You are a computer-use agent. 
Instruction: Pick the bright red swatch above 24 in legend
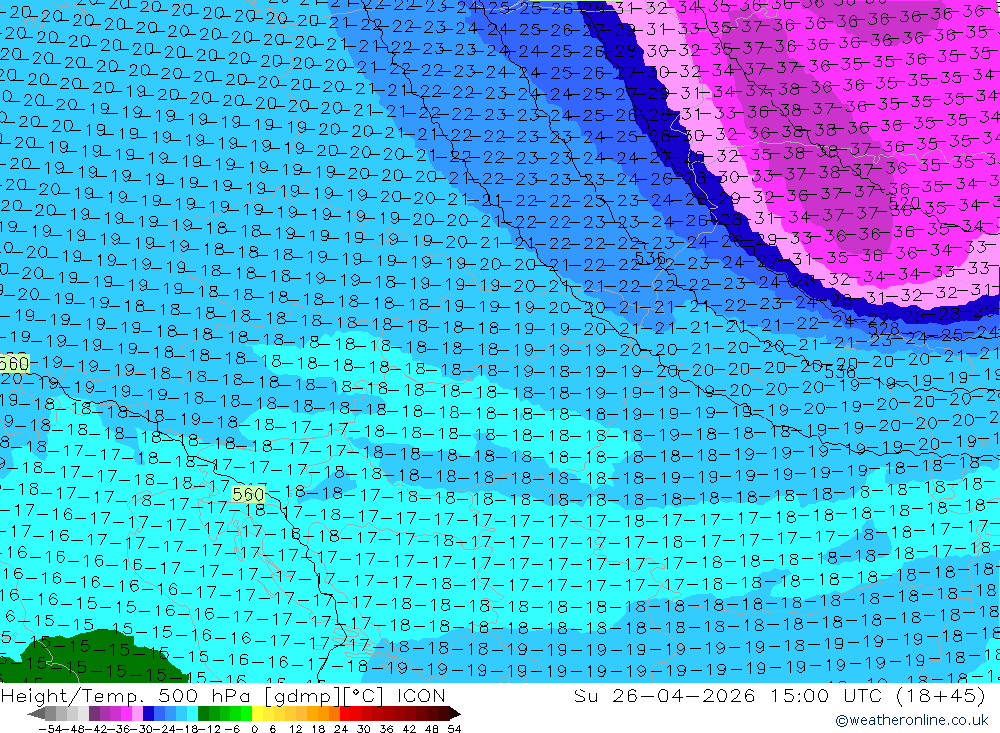345,713
